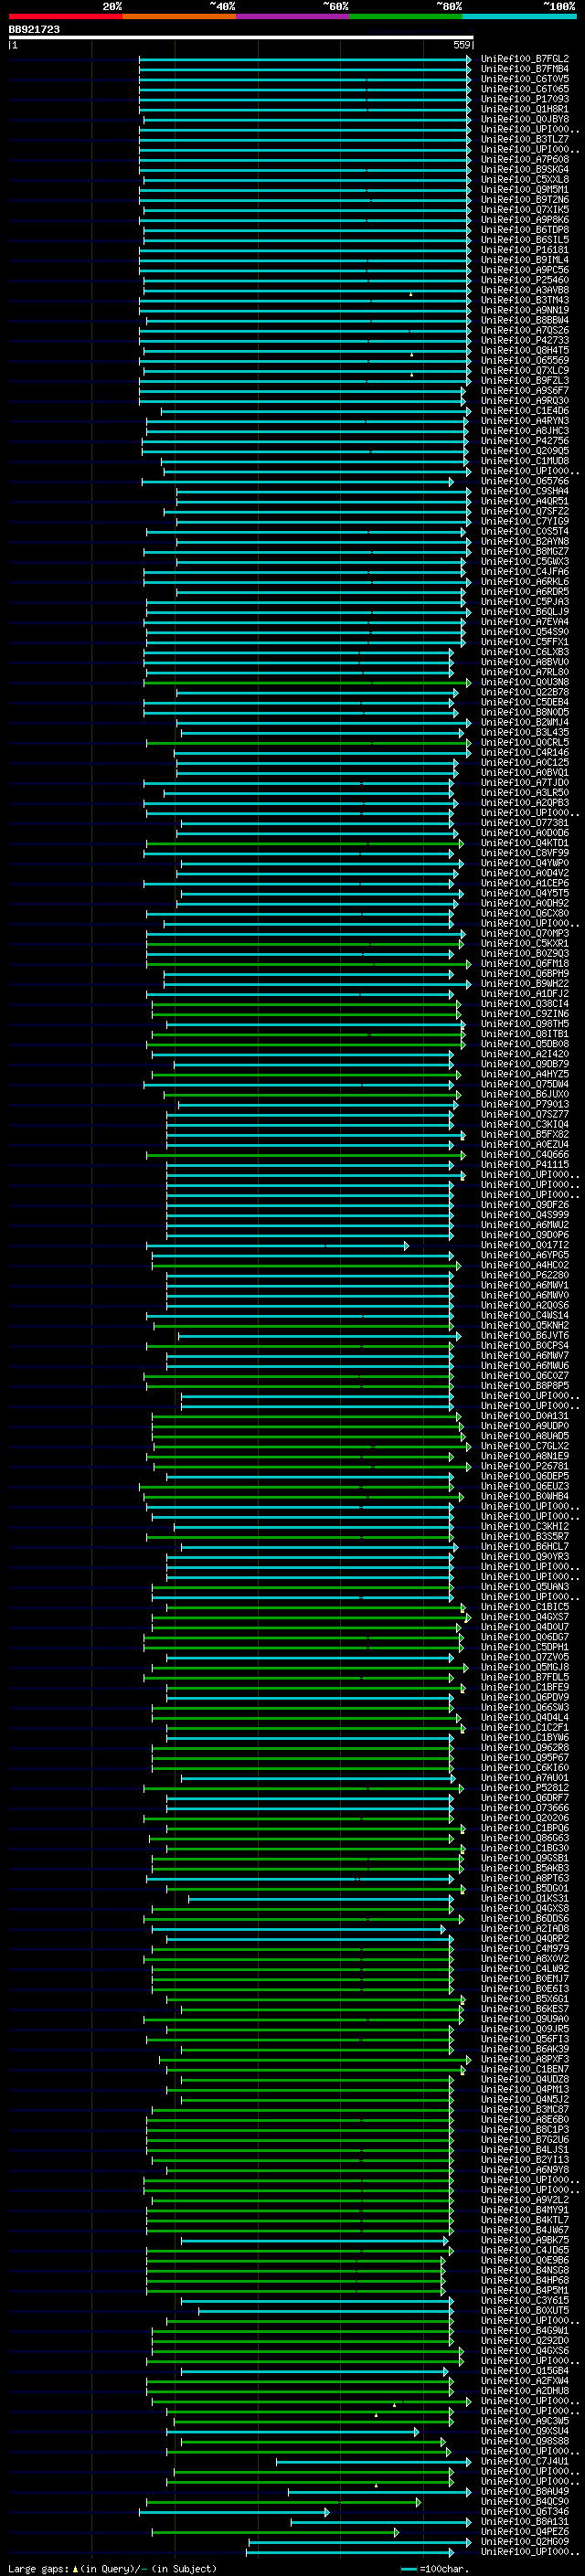Click the purple ~60% identity color segment
The height and width of the screenshot is (2576, 585).
pyautogui.click(x=292, y=17)
